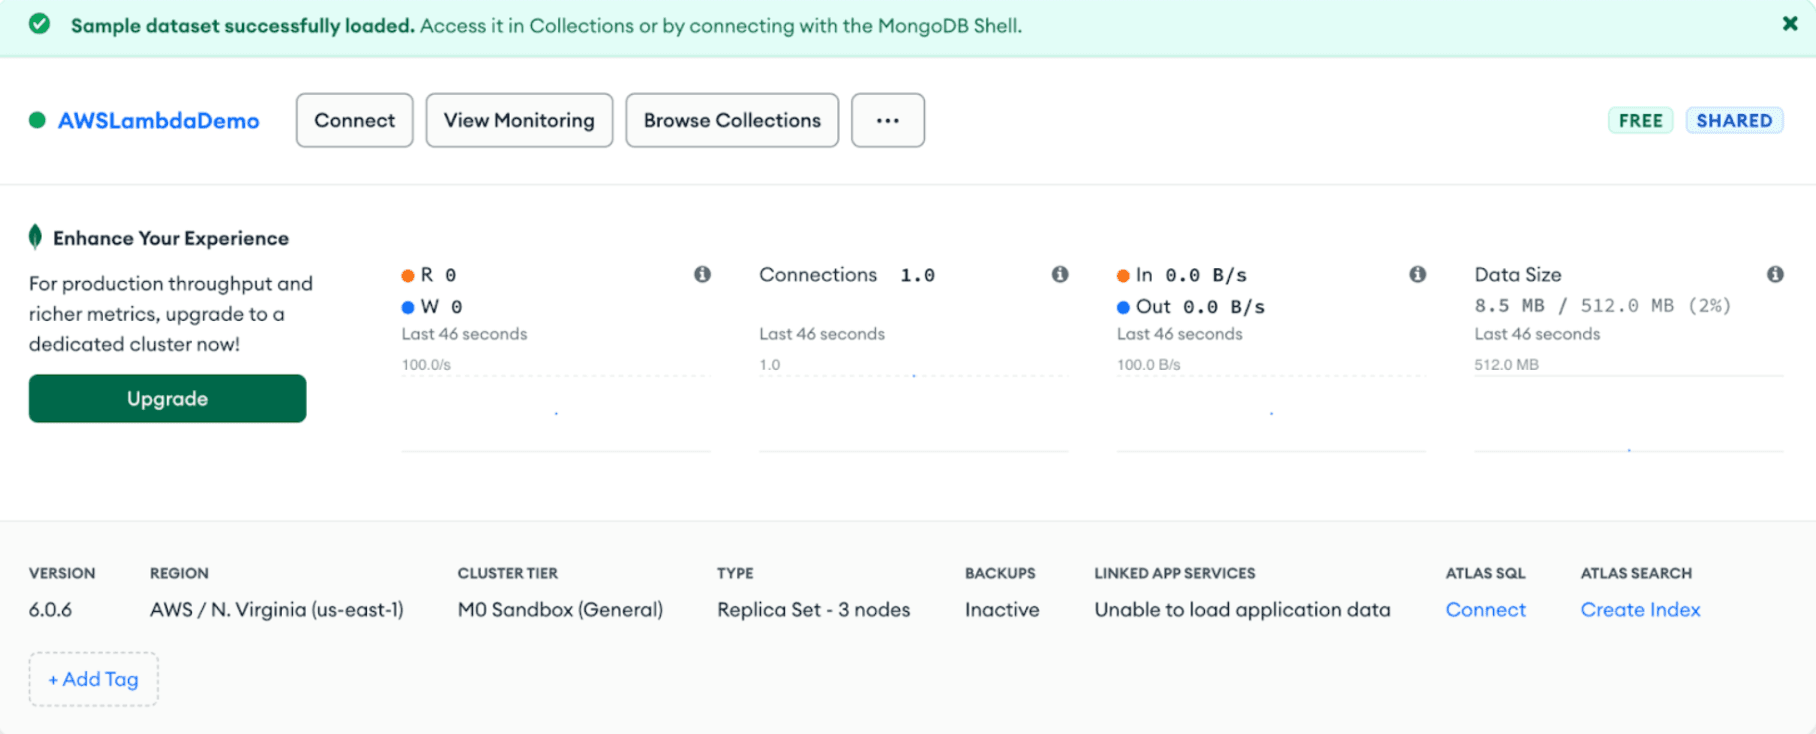Click the green Upgrade button
This screenshot has width=1816, height=734.
point(167,398)
